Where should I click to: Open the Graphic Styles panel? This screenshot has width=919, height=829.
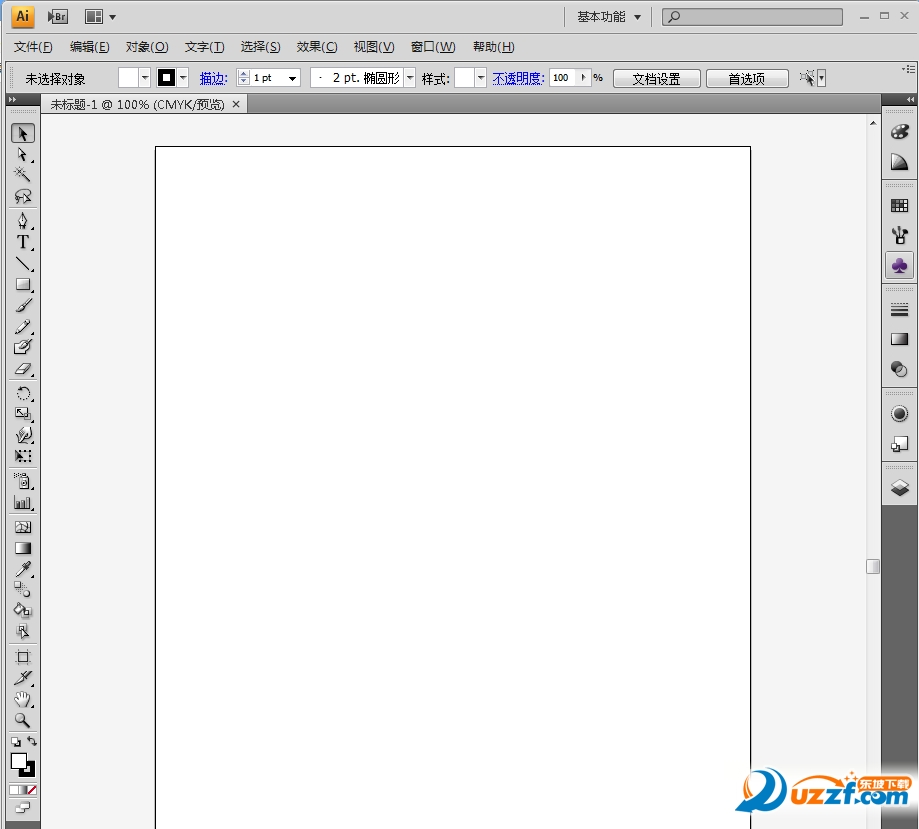tap(899, 444)
